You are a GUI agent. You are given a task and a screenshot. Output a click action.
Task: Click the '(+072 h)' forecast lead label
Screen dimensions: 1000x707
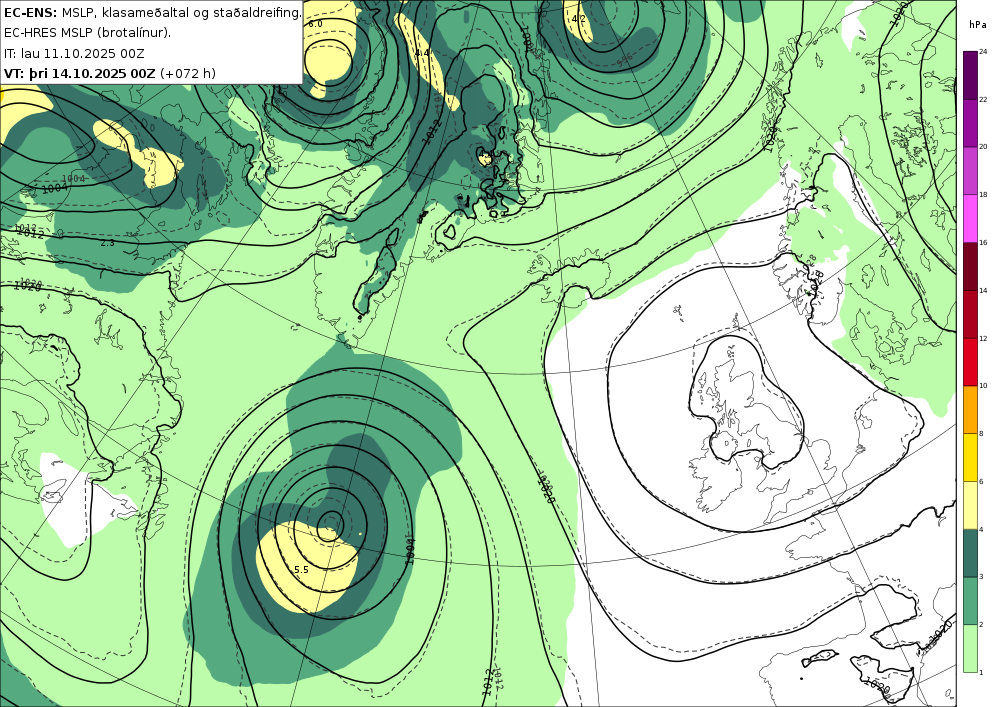click(x=188, y=73)
